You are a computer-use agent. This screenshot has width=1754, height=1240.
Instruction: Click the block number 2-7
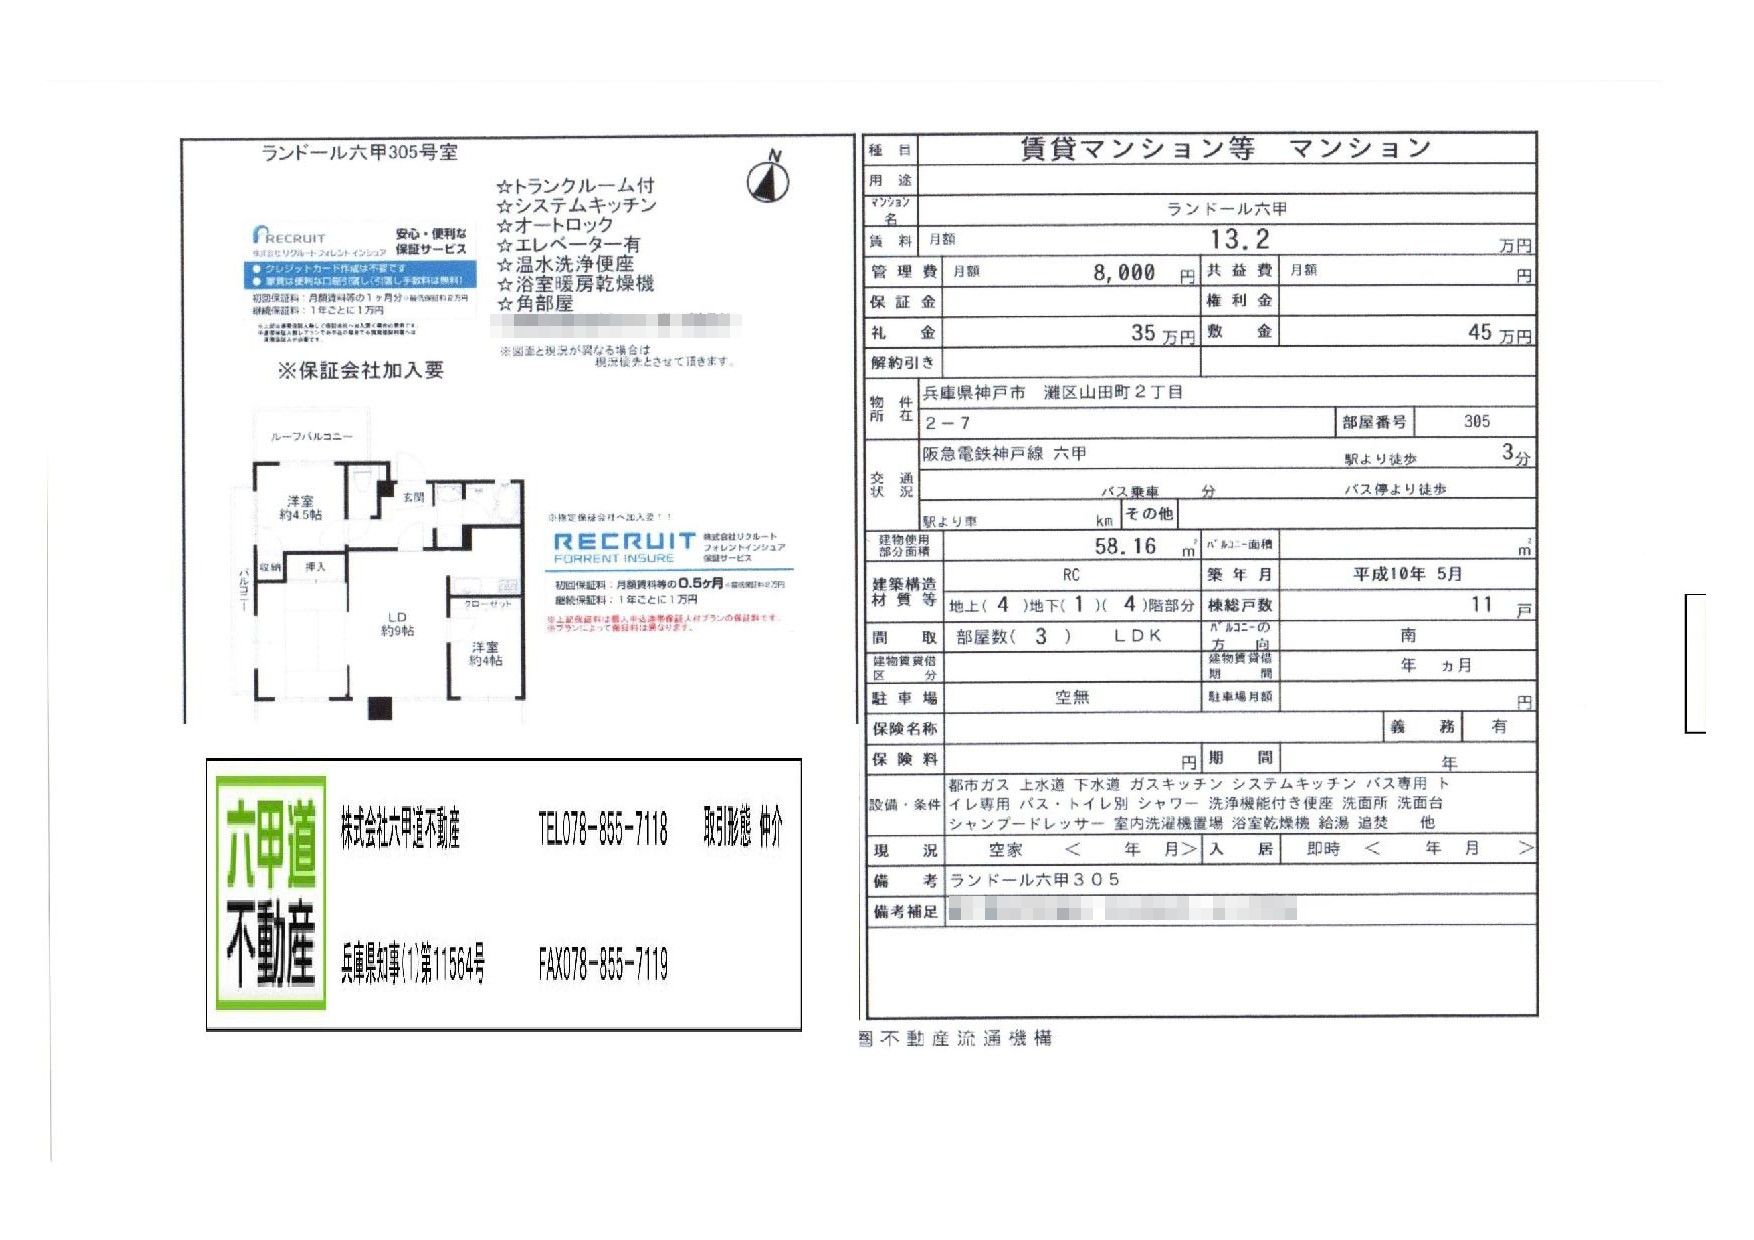(946, 423)
